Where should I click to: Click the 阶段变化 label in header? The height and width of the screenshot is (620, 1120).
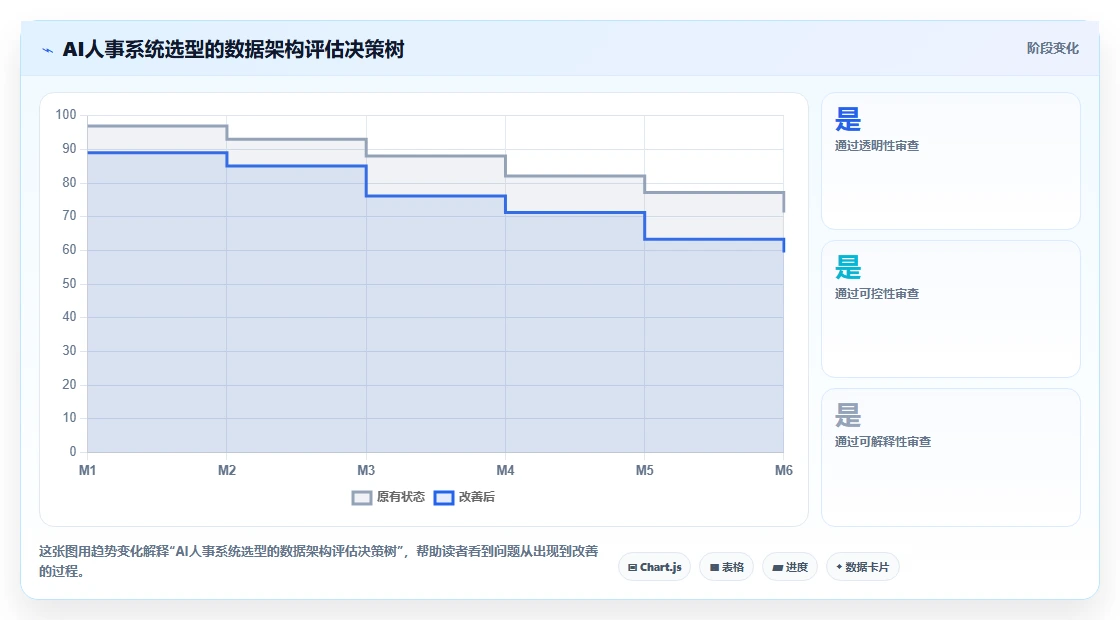tap(1053, 49)
